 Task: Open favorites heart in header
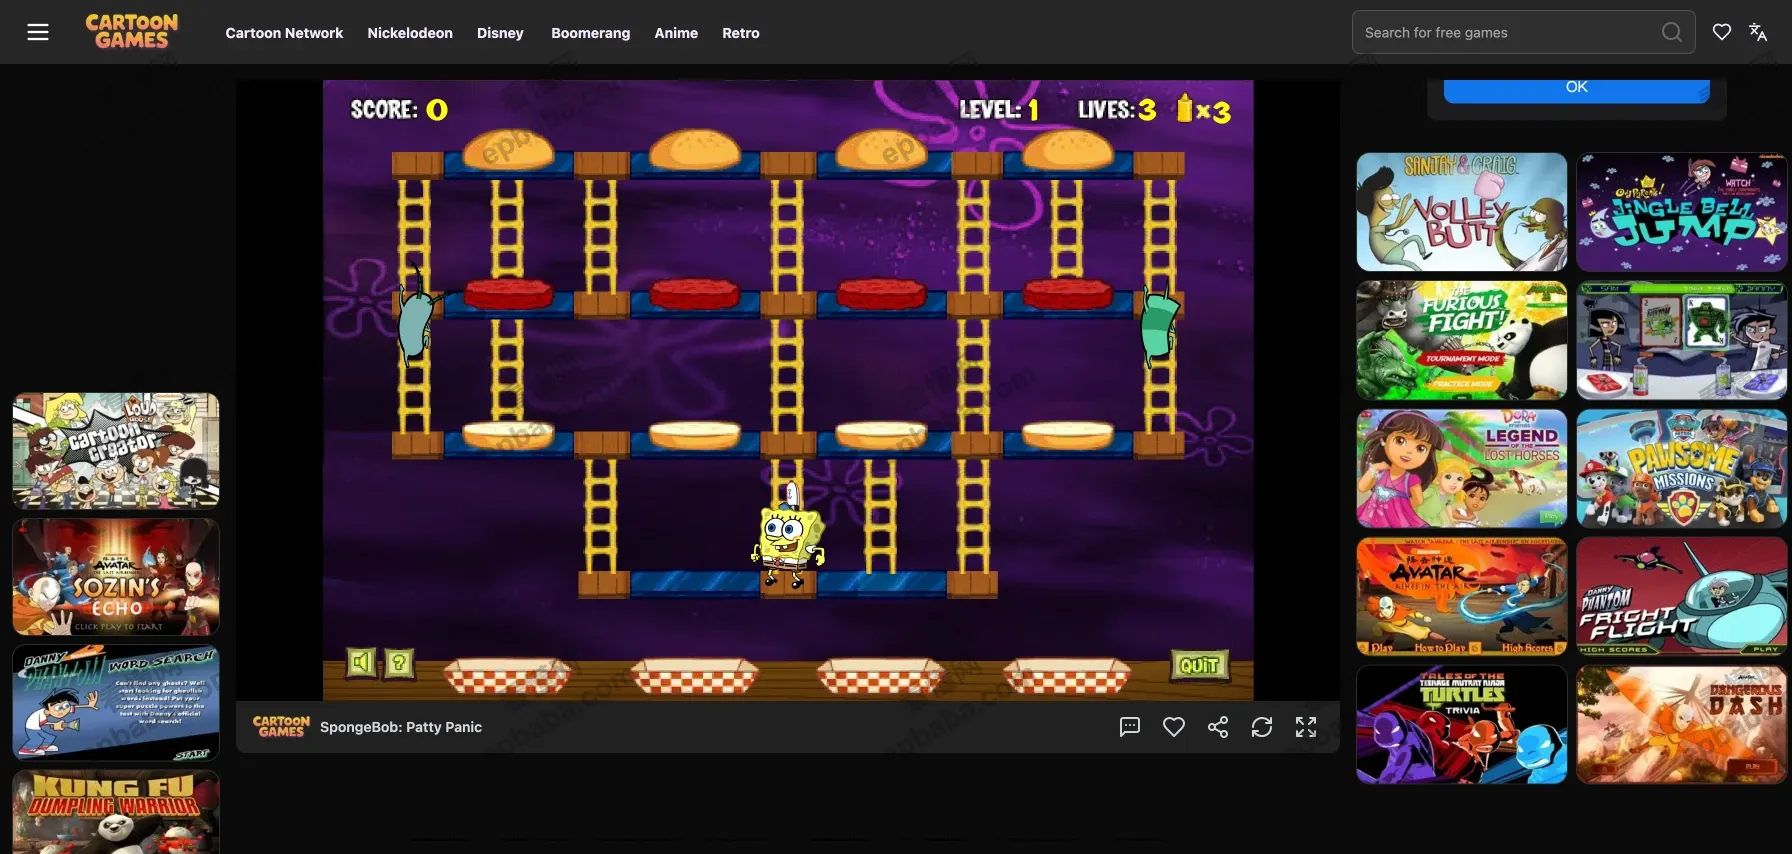click(1721, 32)
